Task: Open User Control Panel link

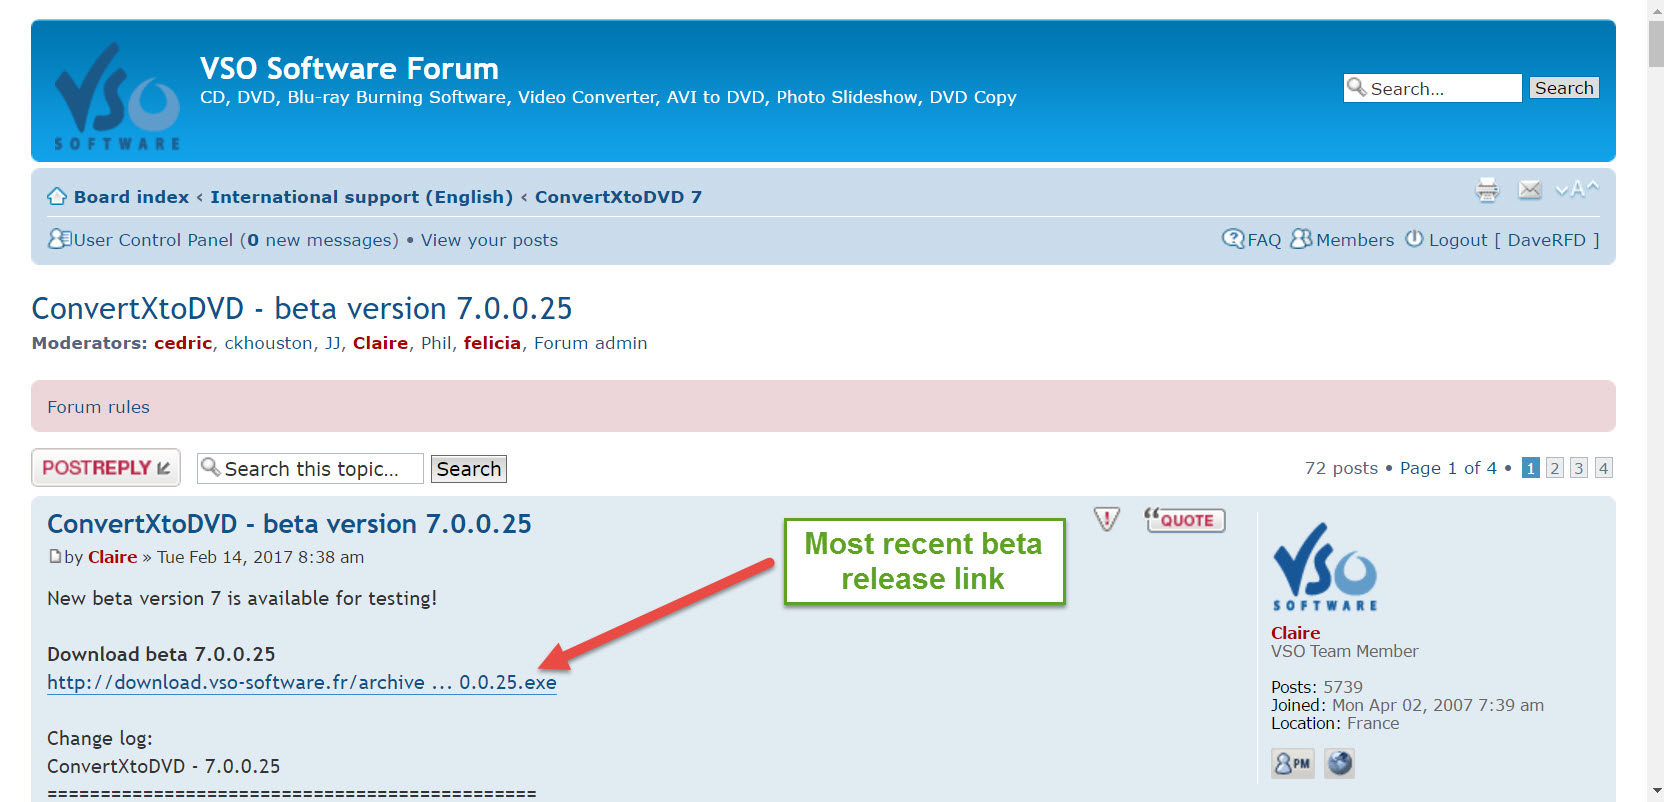Action: coord(153,240)
